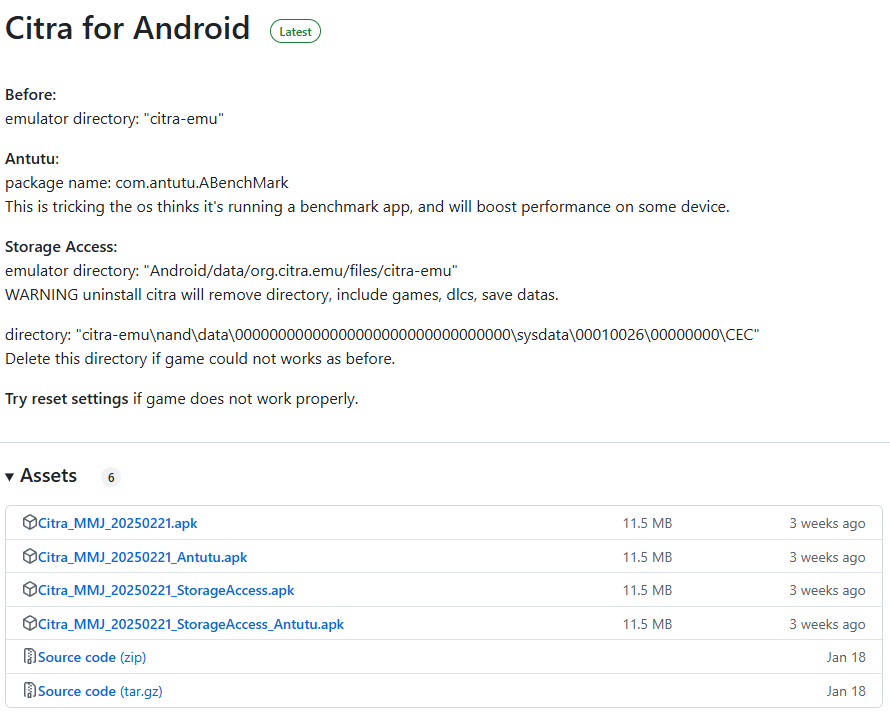This screenshot has height=715, width=890.
Task: Click the 11.5 MB size of Citra_MMJ_20250221.apk
Action: [647, 523]
